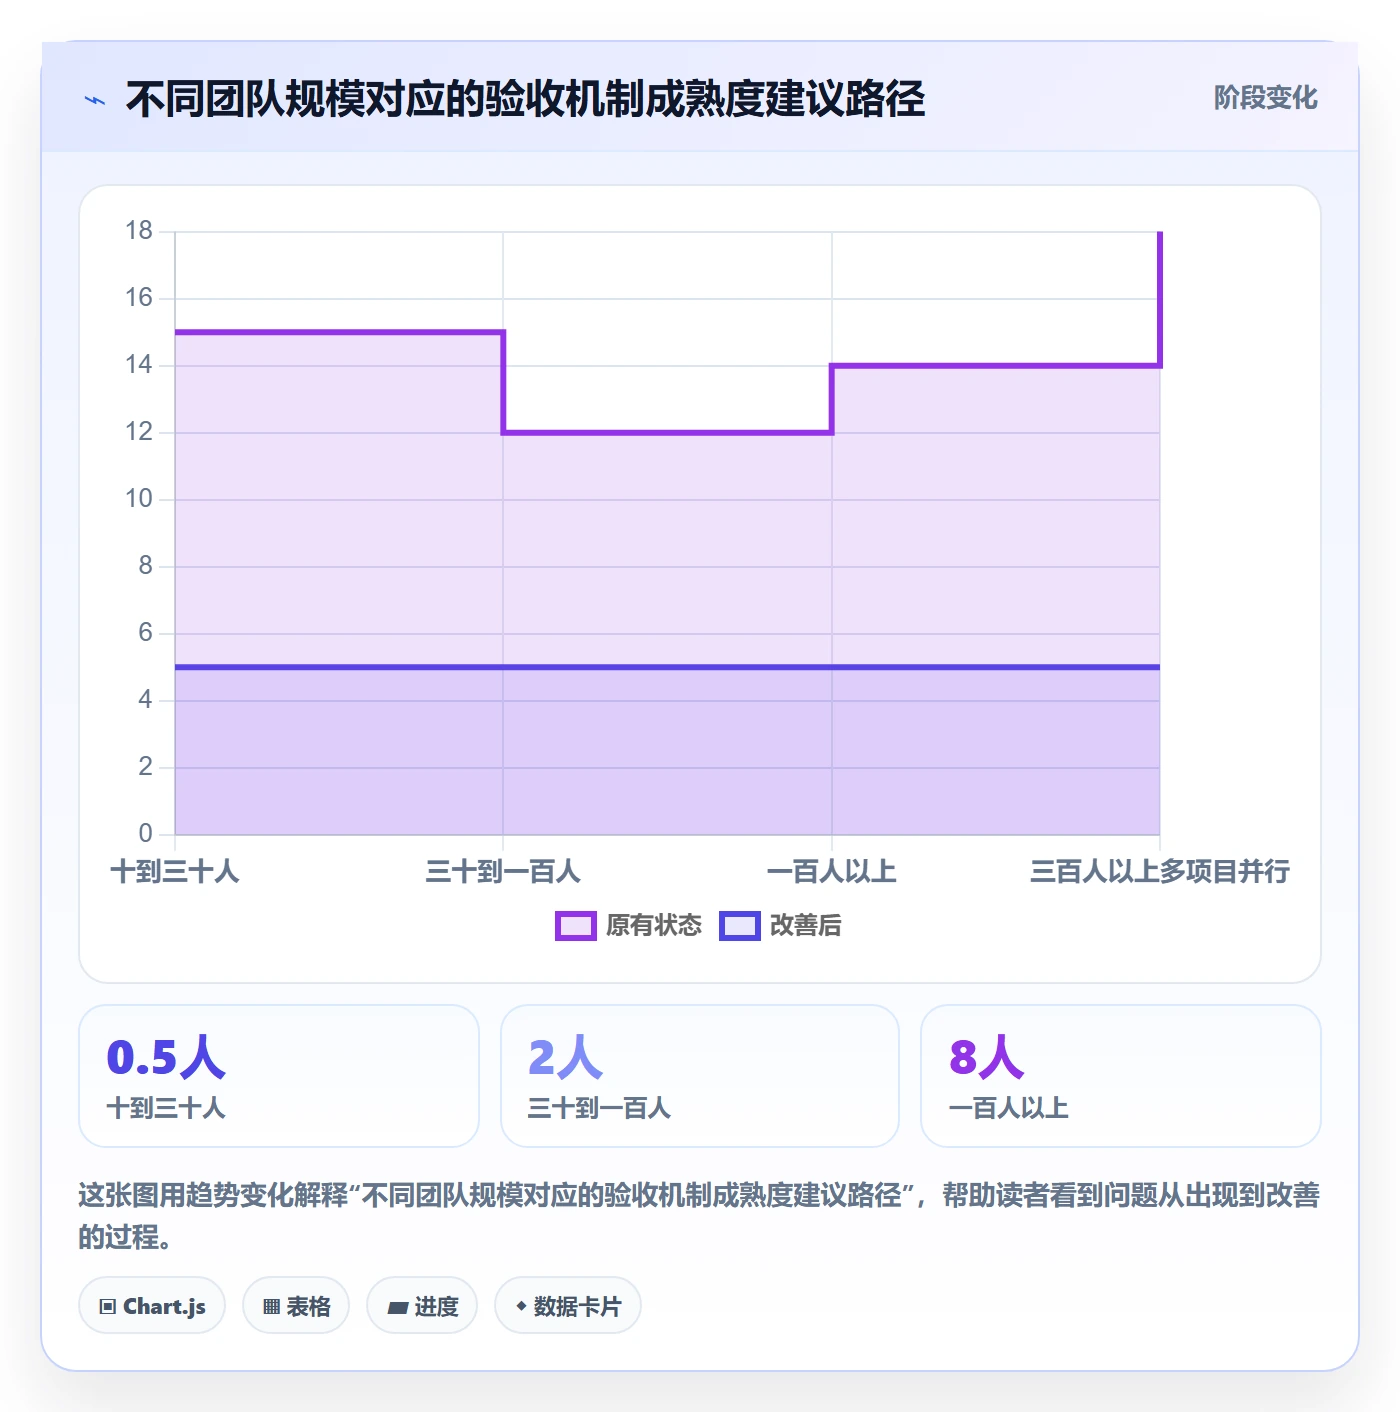Click the 阶段变化 label in the header
Screen dimensions: 1400x1412
1265,98
